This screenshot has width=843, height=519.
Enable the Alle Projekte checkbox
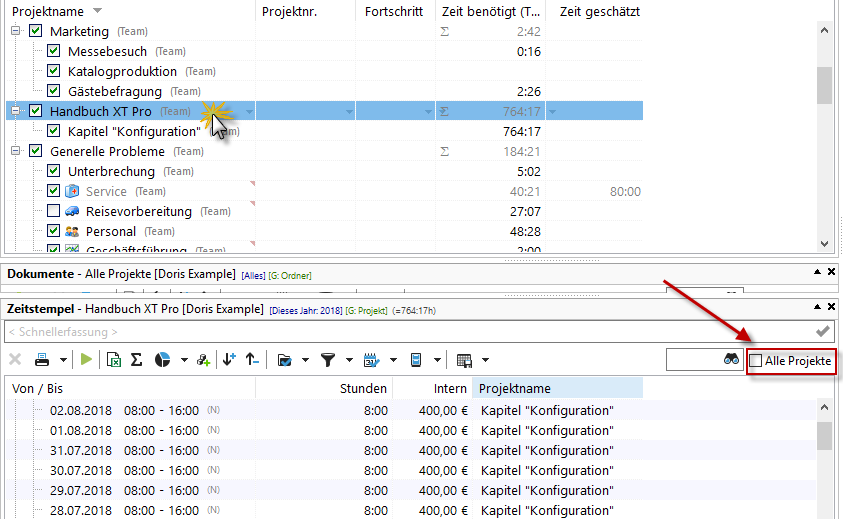pos(756,360)
